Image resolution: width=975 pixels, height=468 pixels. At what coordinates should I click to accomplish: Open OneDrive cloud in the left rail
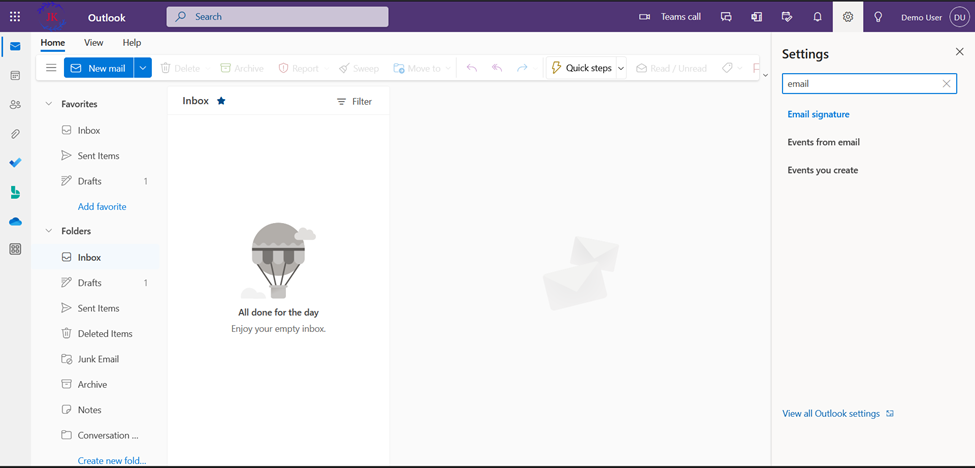(16, 221)
